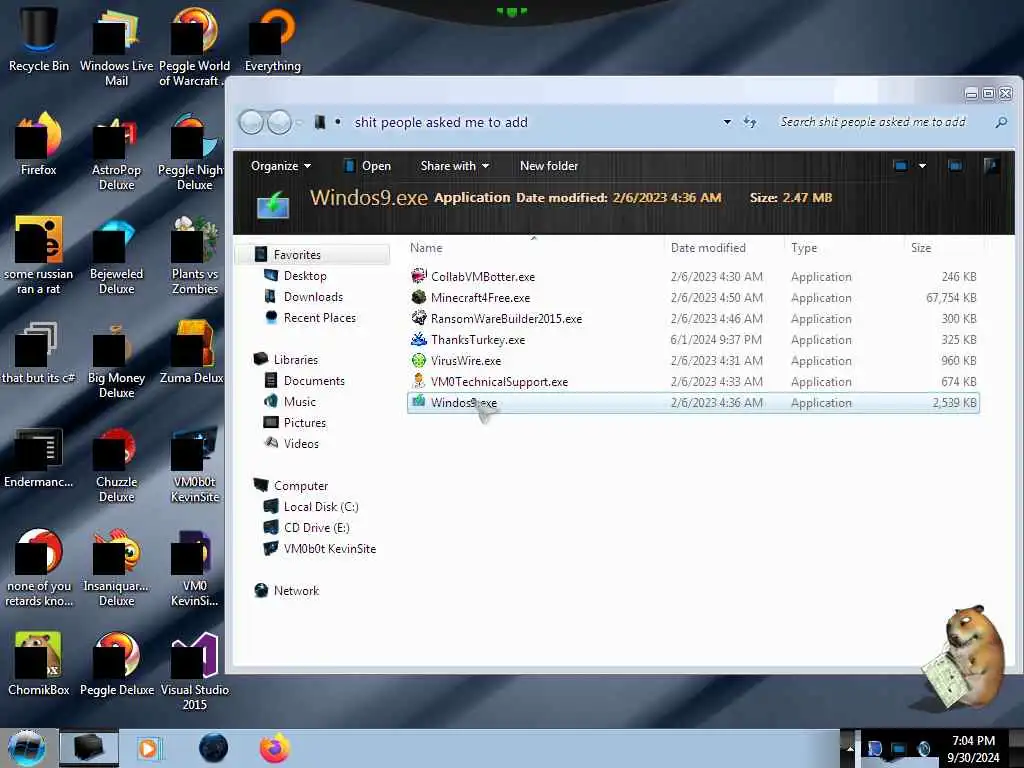This screenshot has width=1024, height=768.
Task: Select the CollabVMBotter.exe file icon
Action: click(x=419, y=276)
